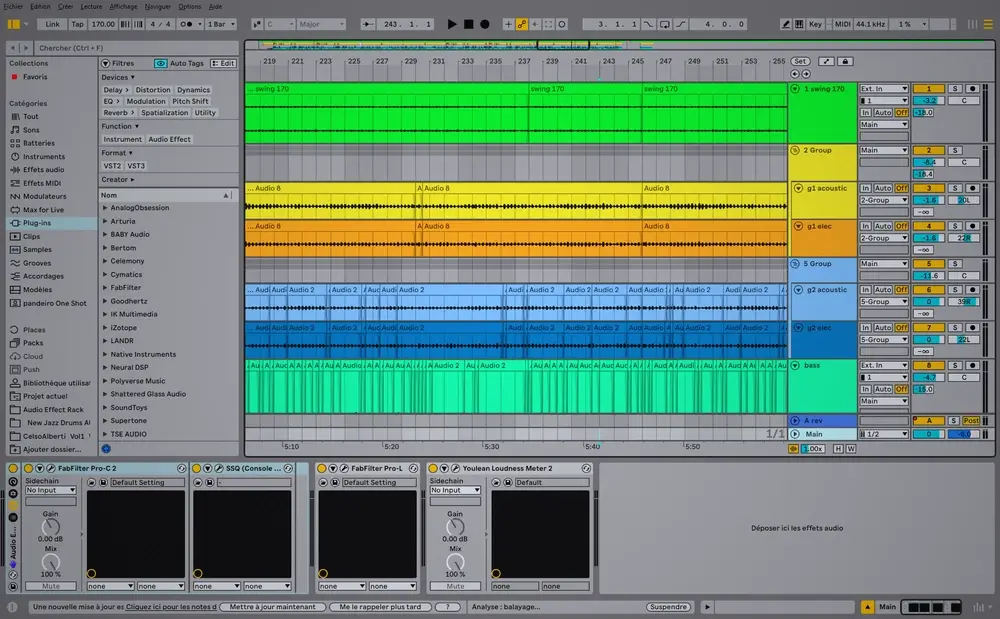Collapse the 2 Group track
Viewport: 1000px width, 619px height.
coord(795,150)
